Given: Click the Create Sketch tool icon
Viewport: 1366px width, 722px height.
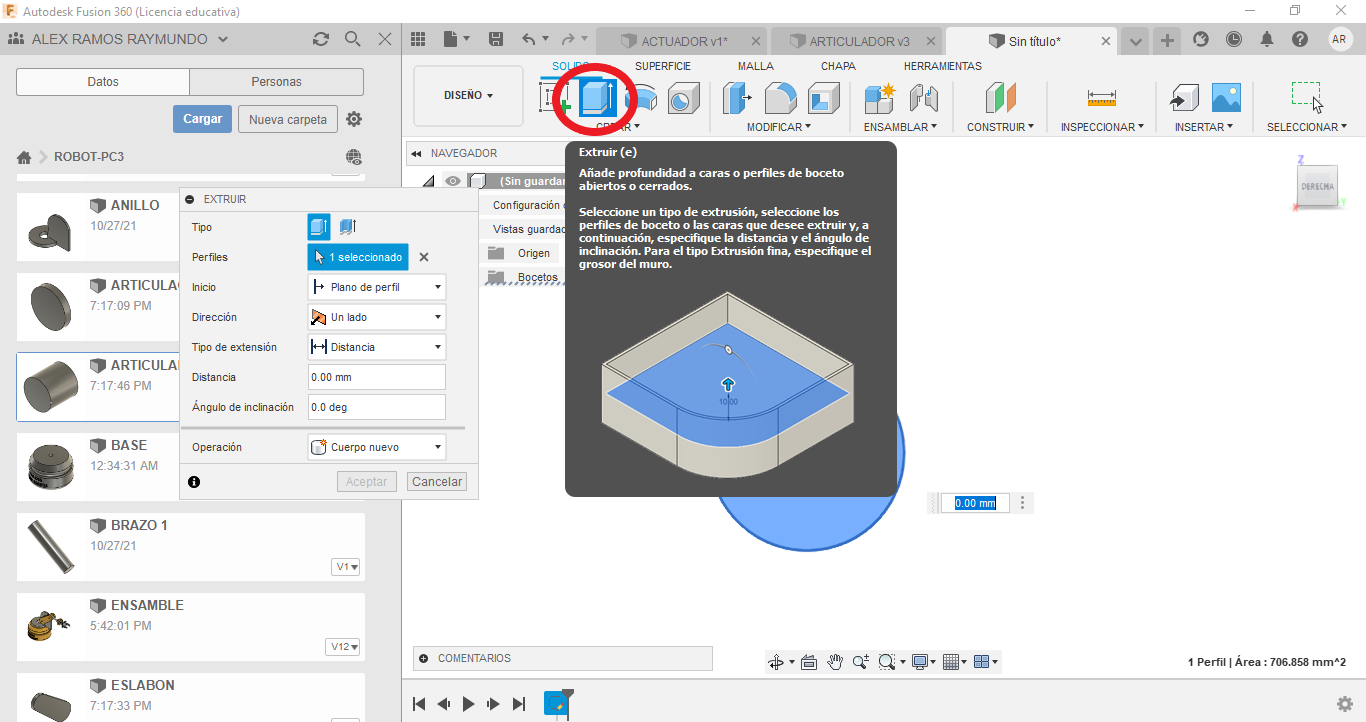Looking at the screenshot, I should 555,98.
